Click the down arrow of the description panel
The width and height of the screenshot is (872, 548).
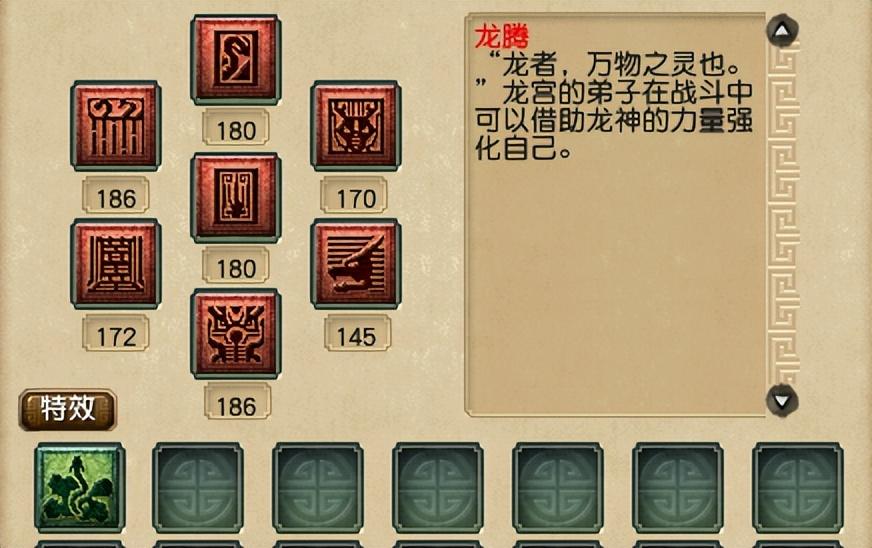click(x=782, y=400)
